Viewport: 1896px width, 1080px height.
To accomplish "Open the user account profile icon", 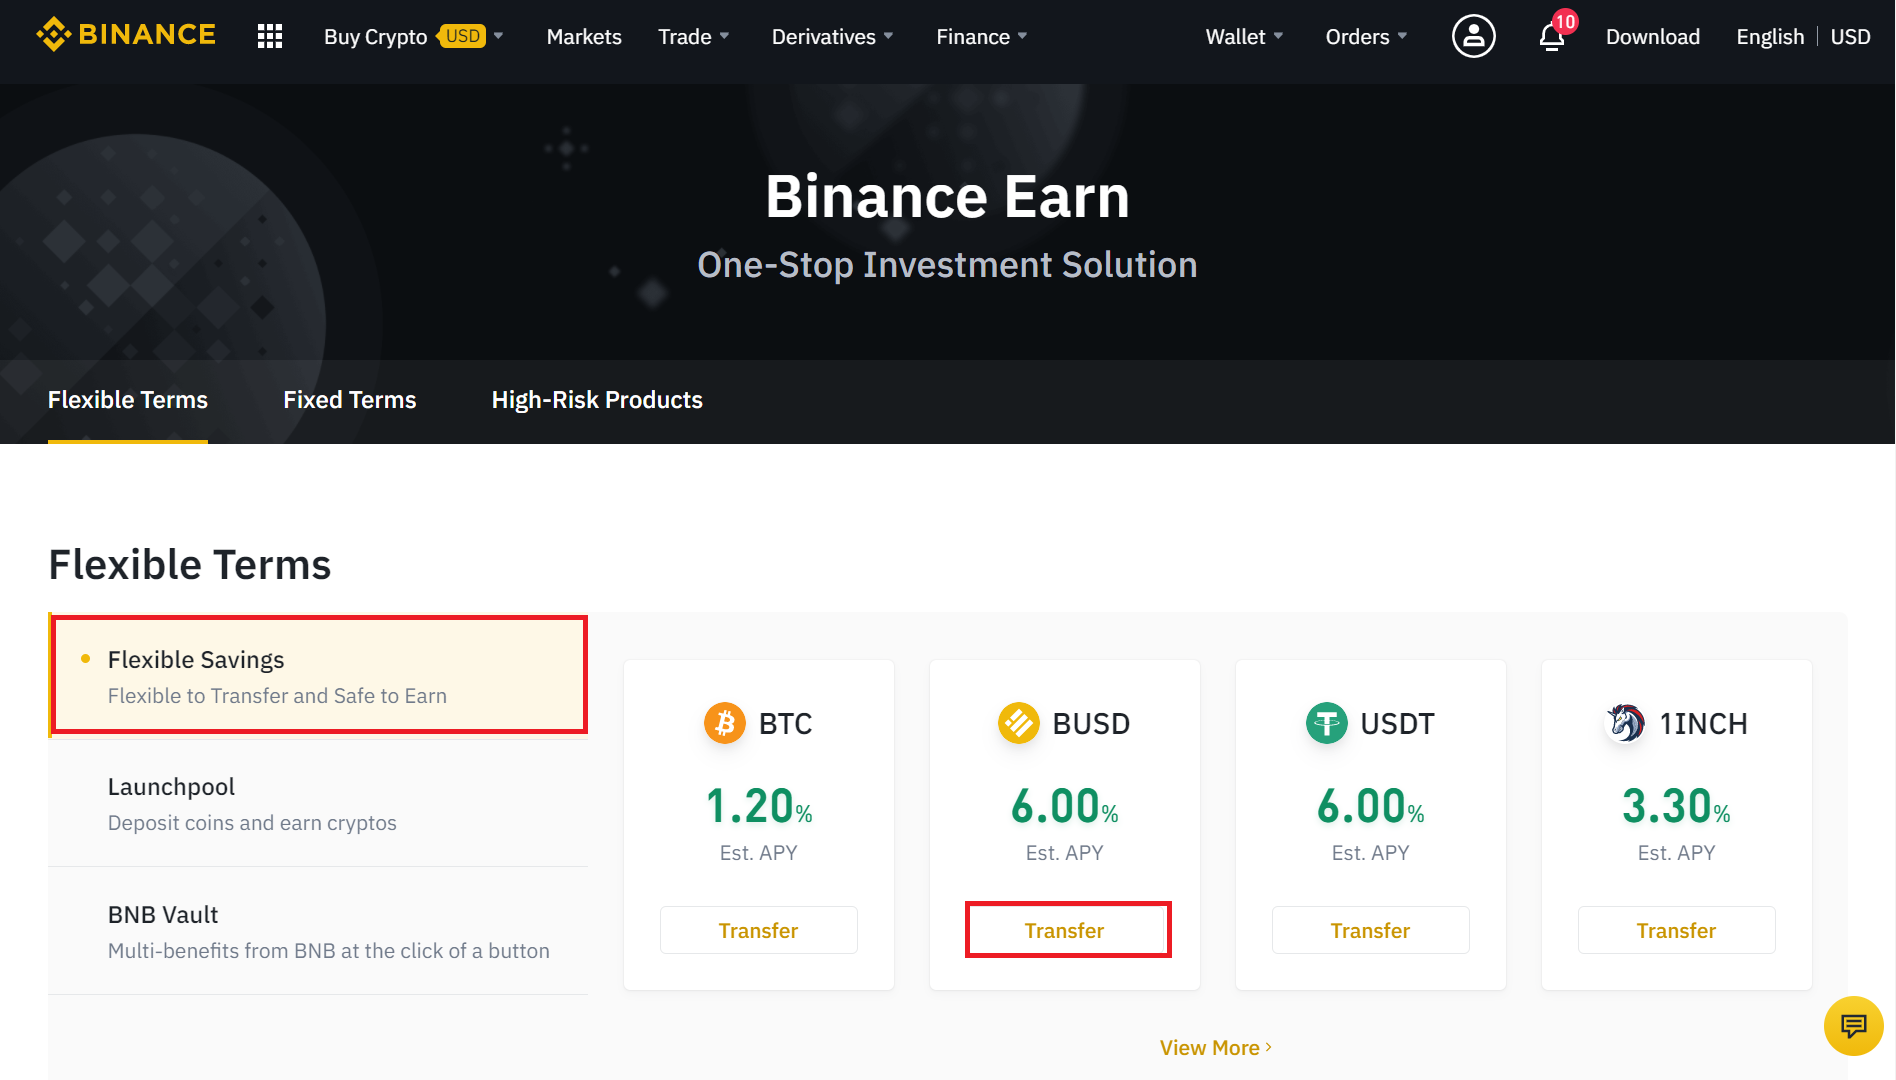I will pos(1473,37).
